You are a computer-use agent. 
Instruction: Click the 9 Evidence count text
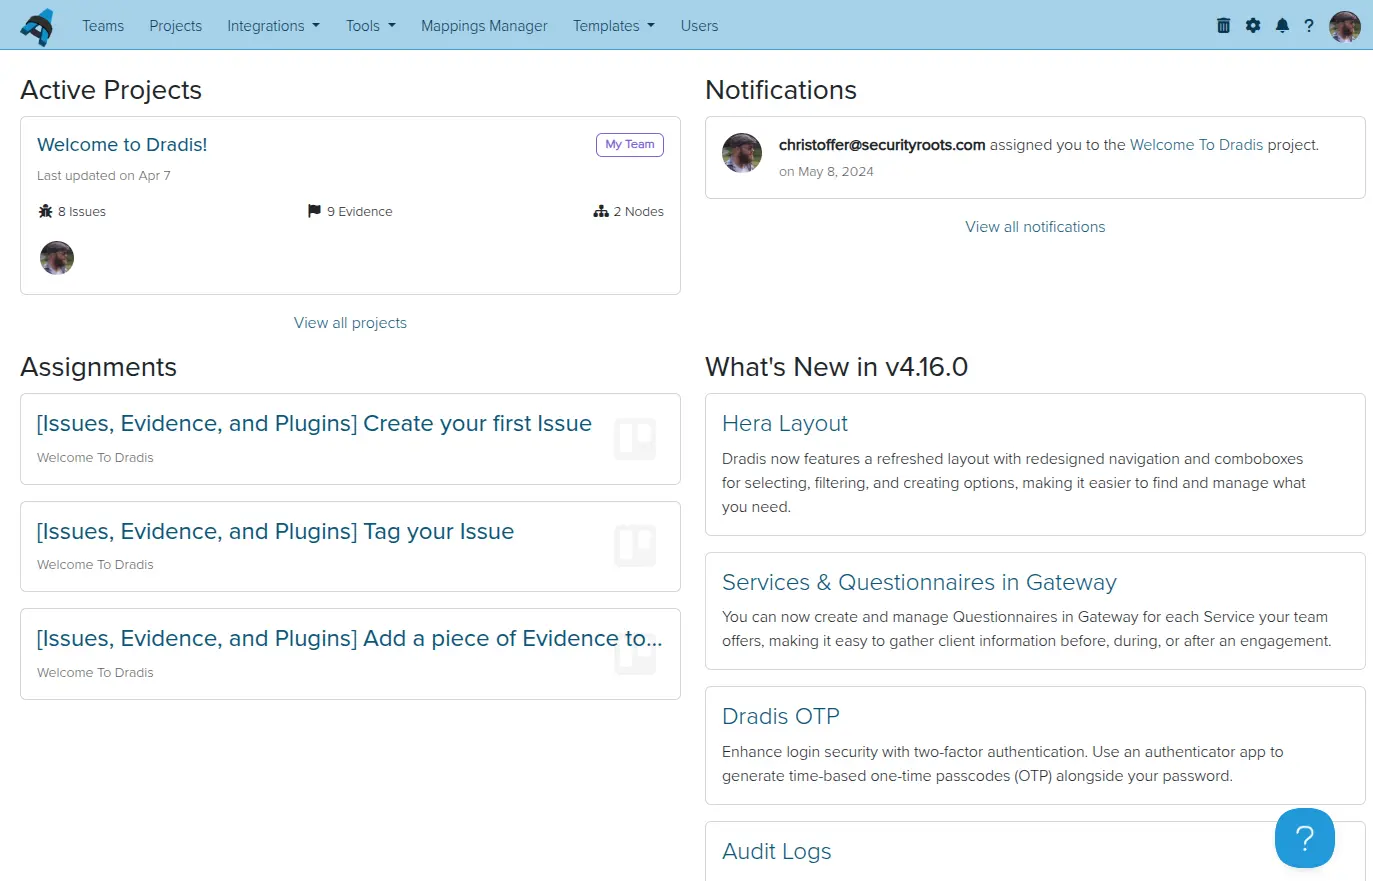[x=360, y=212]
